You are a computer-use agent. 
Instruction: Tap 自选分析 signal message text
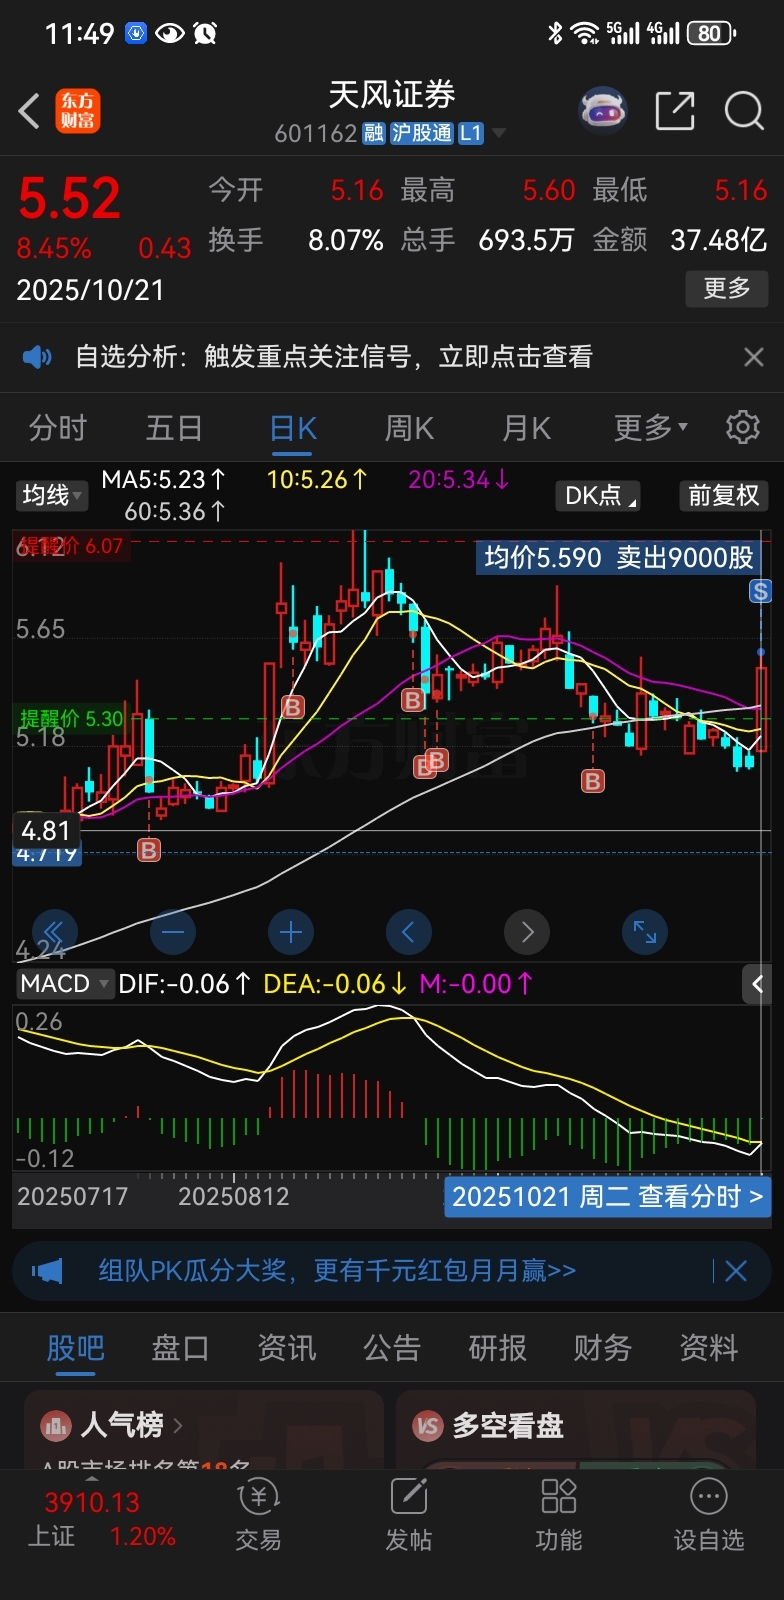334,357
